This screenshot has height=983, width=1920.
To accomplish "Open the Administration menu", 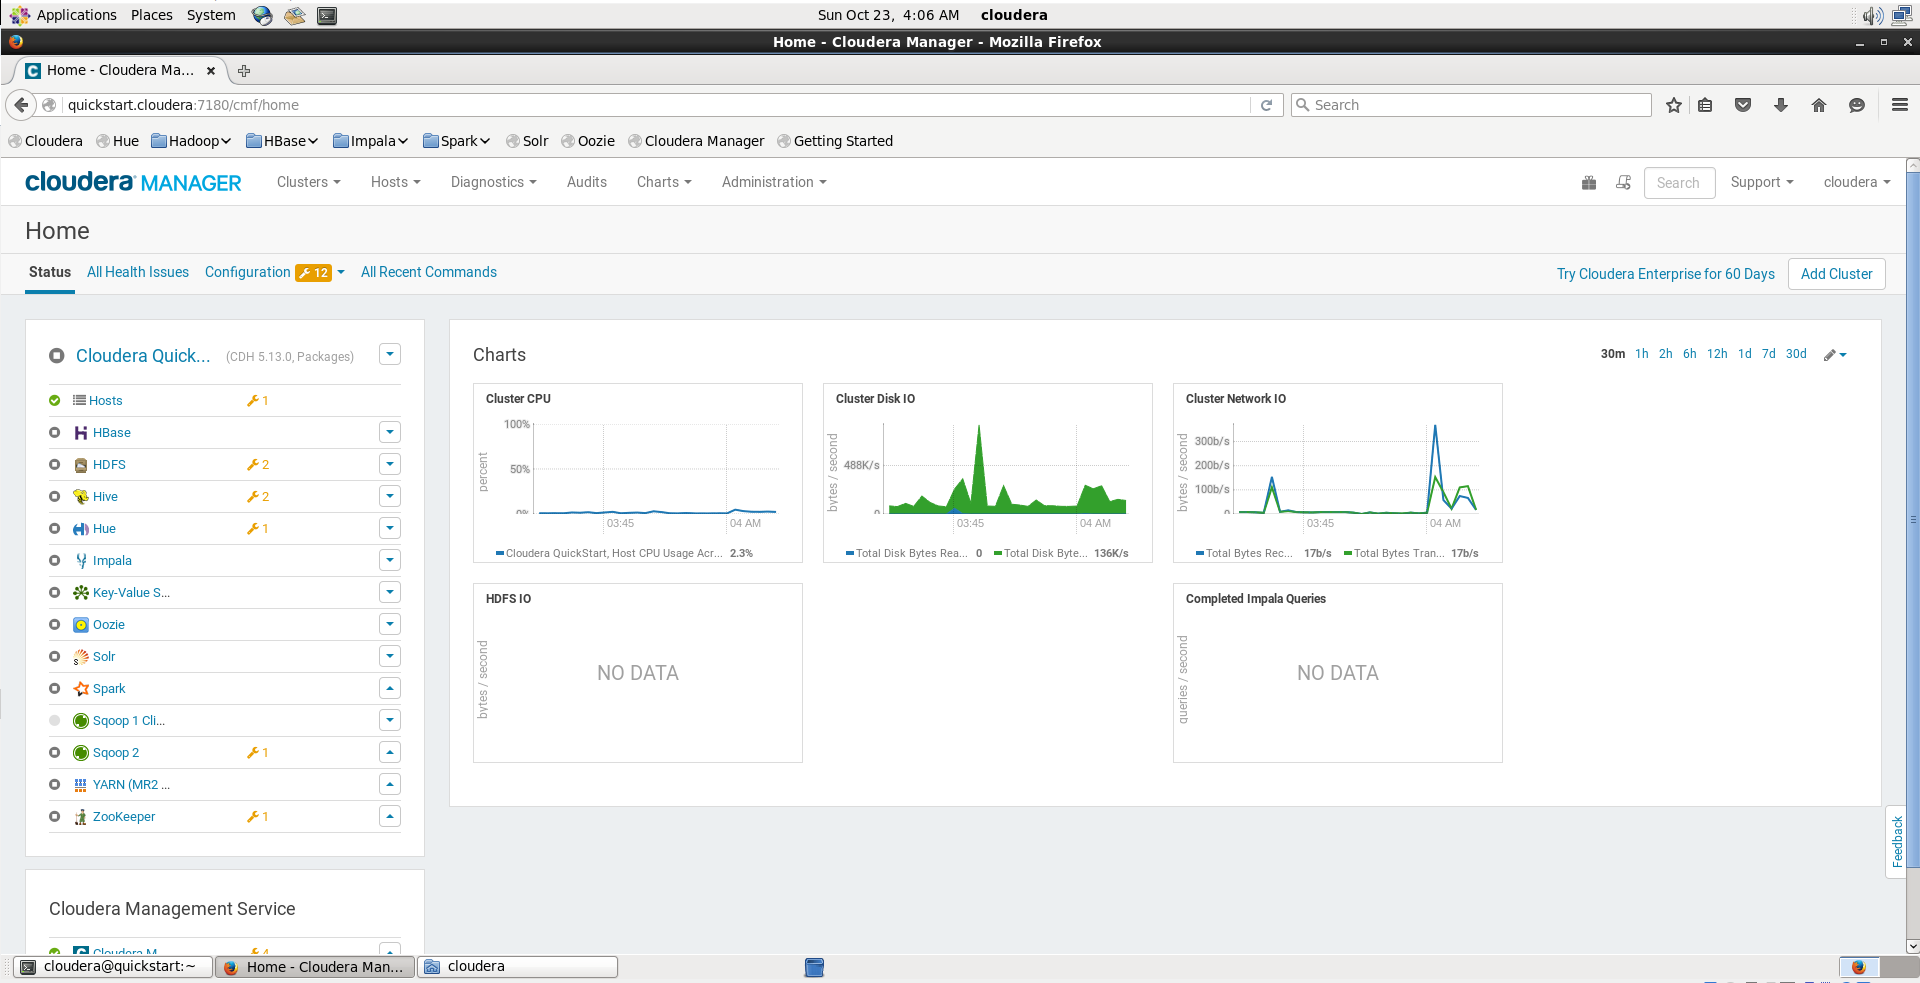I will pyautogui.click(x=774, y=182).
